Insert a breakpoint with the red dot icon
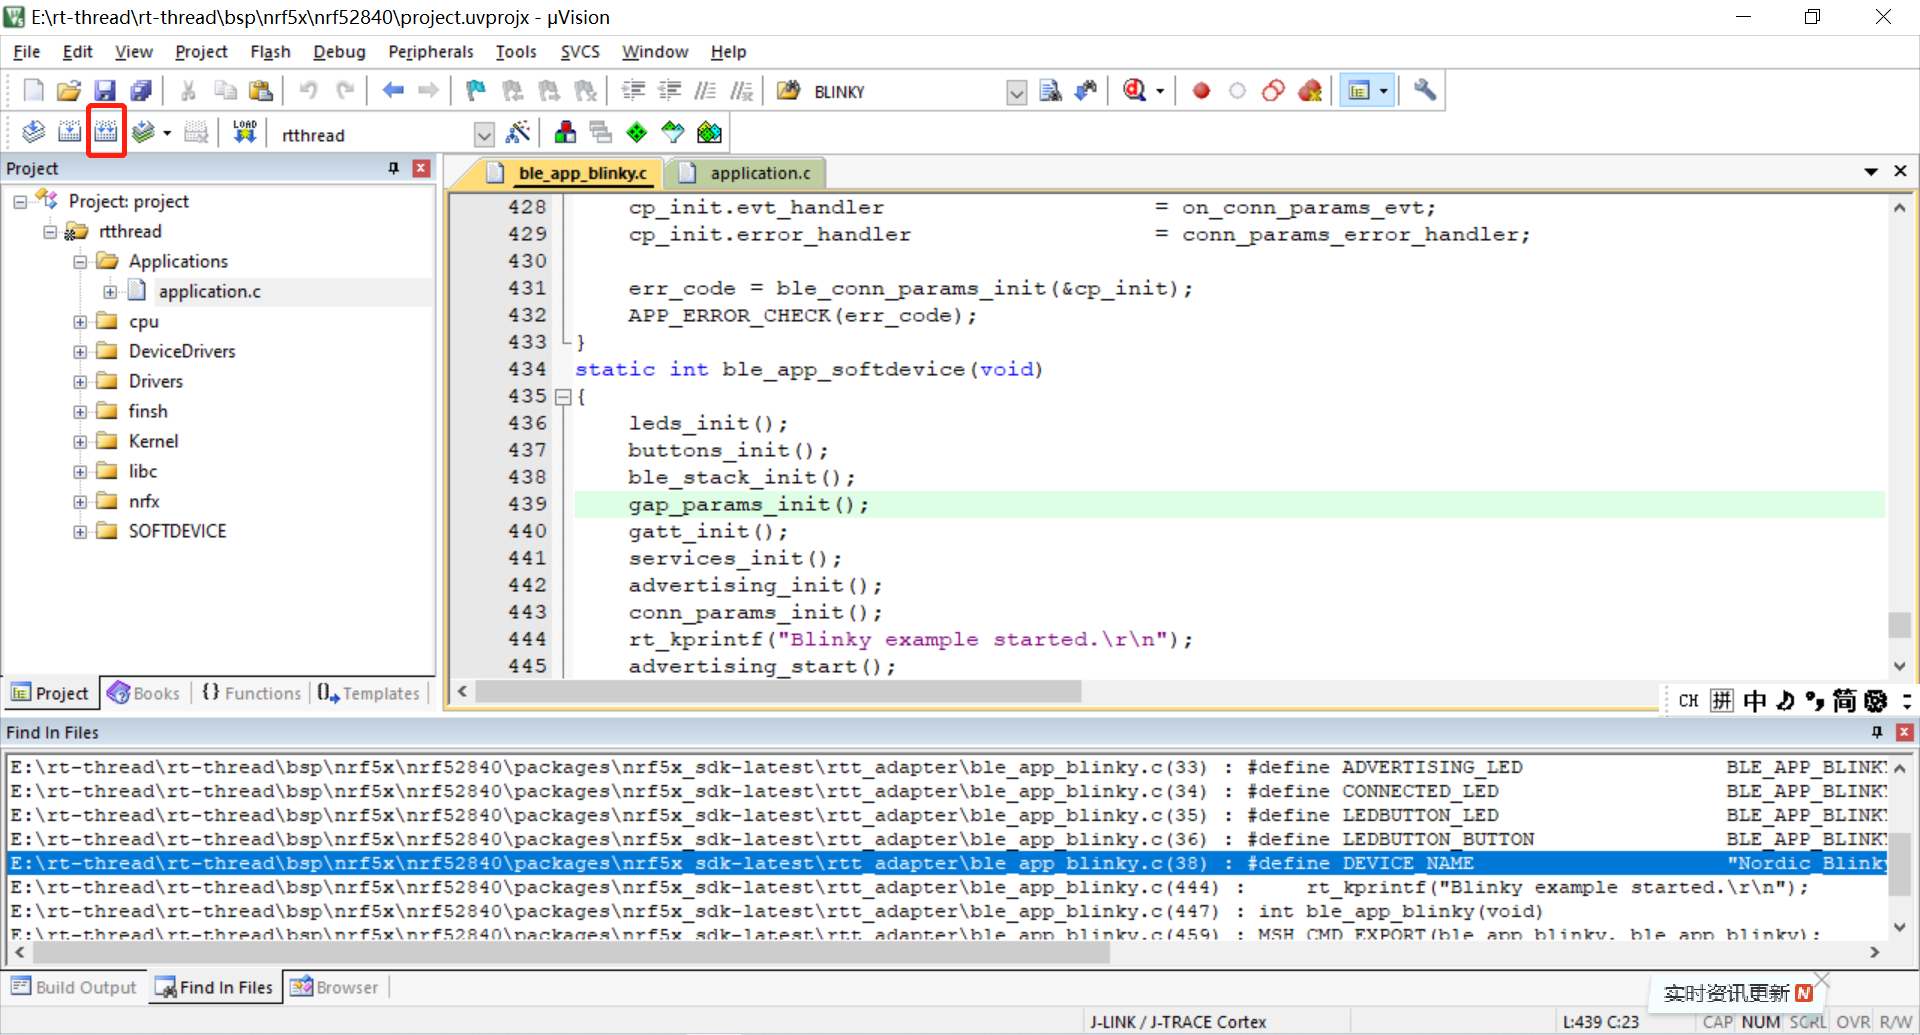 [1201, 91]
